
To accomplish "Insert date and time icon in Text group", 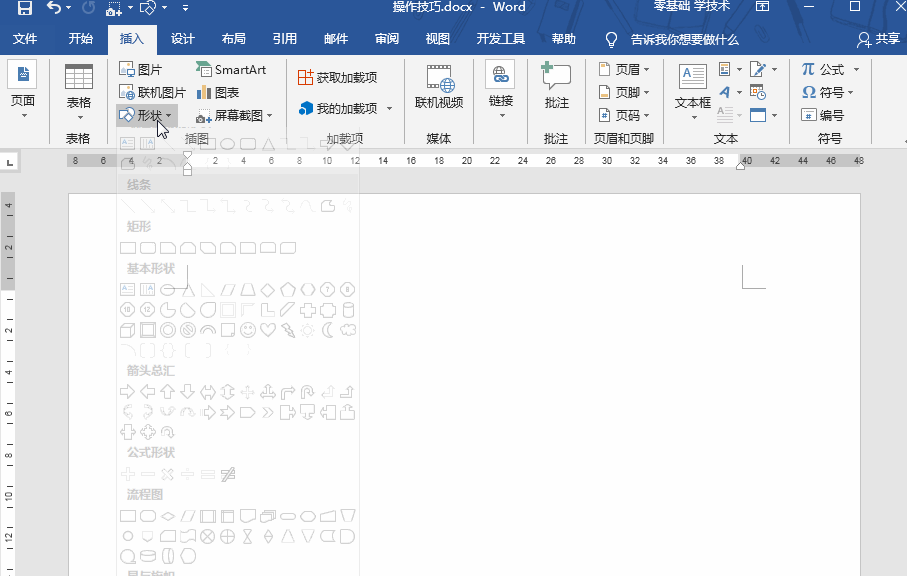I will (758, 92).
